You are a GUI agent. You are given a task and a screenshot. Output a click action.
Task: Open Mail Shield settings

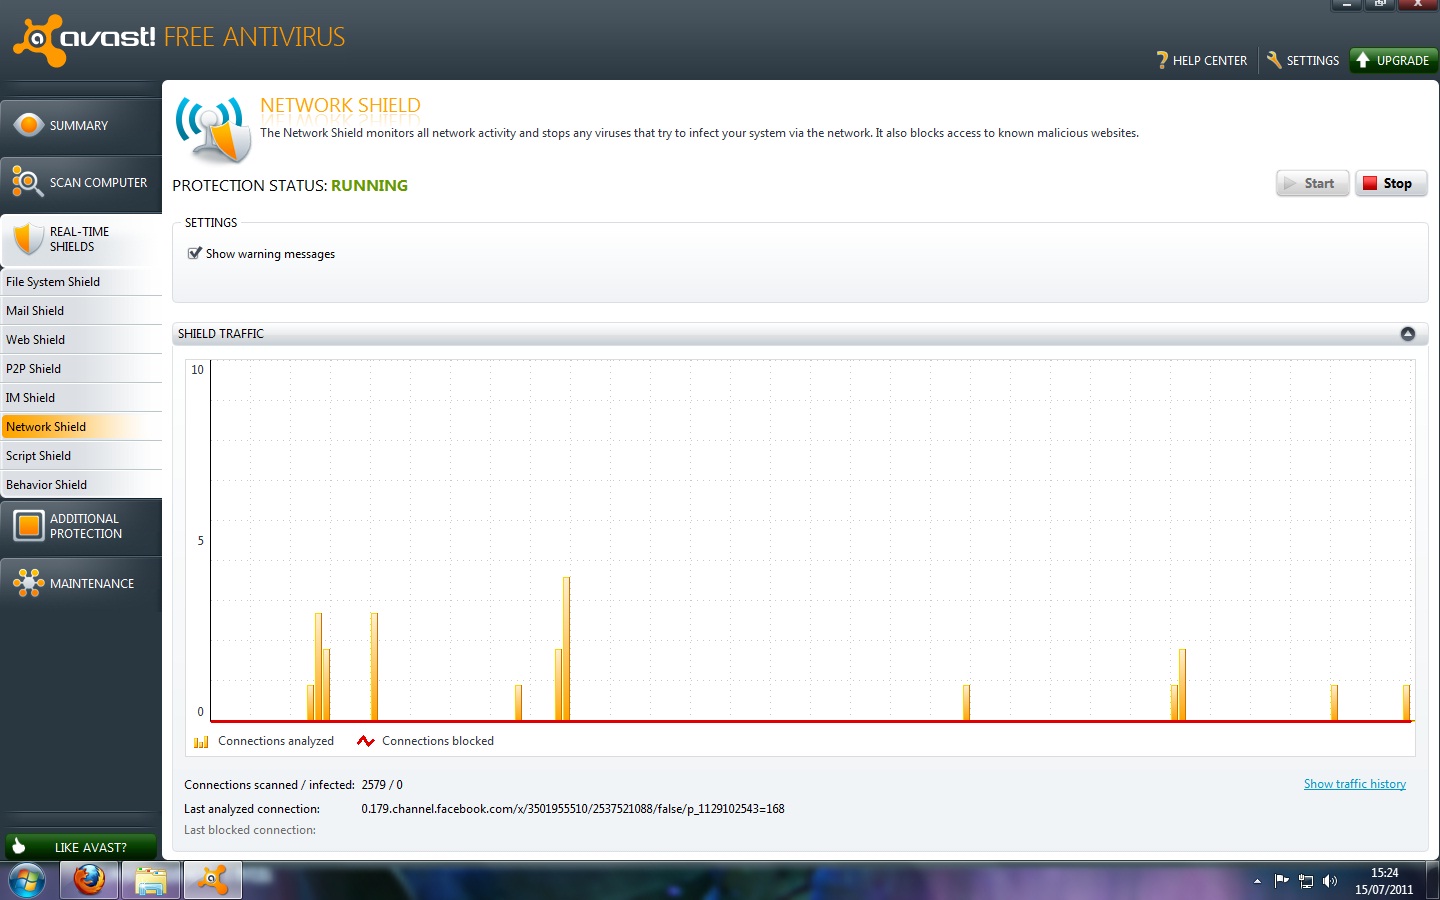(x=81, y=311)
